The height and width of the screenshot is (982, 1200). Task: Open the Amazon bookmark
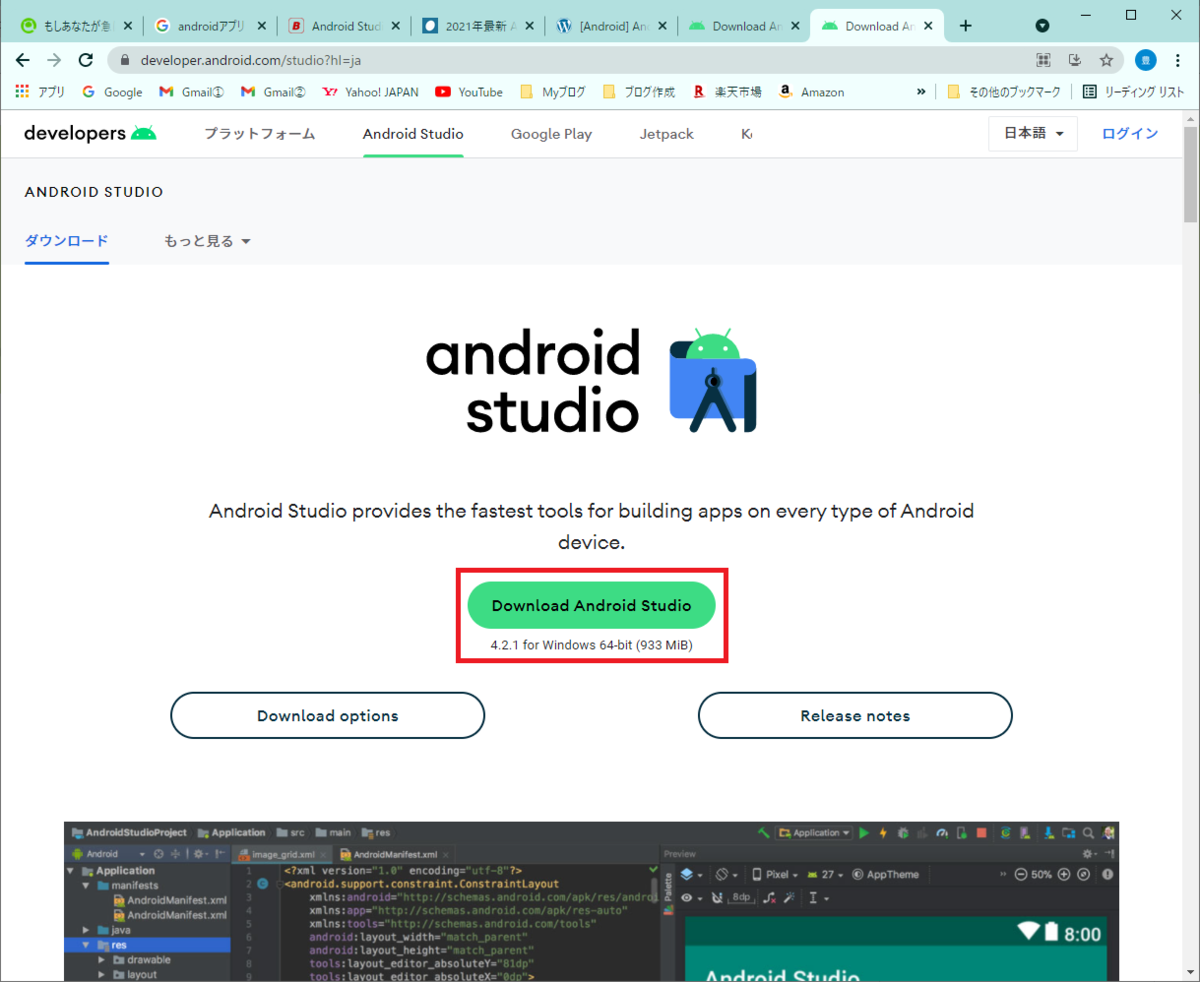tap(810, 92)
